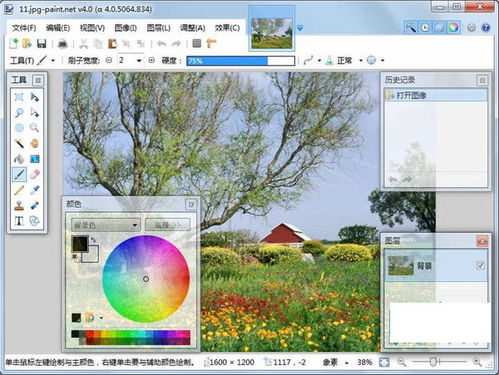This screenshot has width=499, height=375.
Task: Click the Print icon in toolbar
Action: (x=63, y=43)
